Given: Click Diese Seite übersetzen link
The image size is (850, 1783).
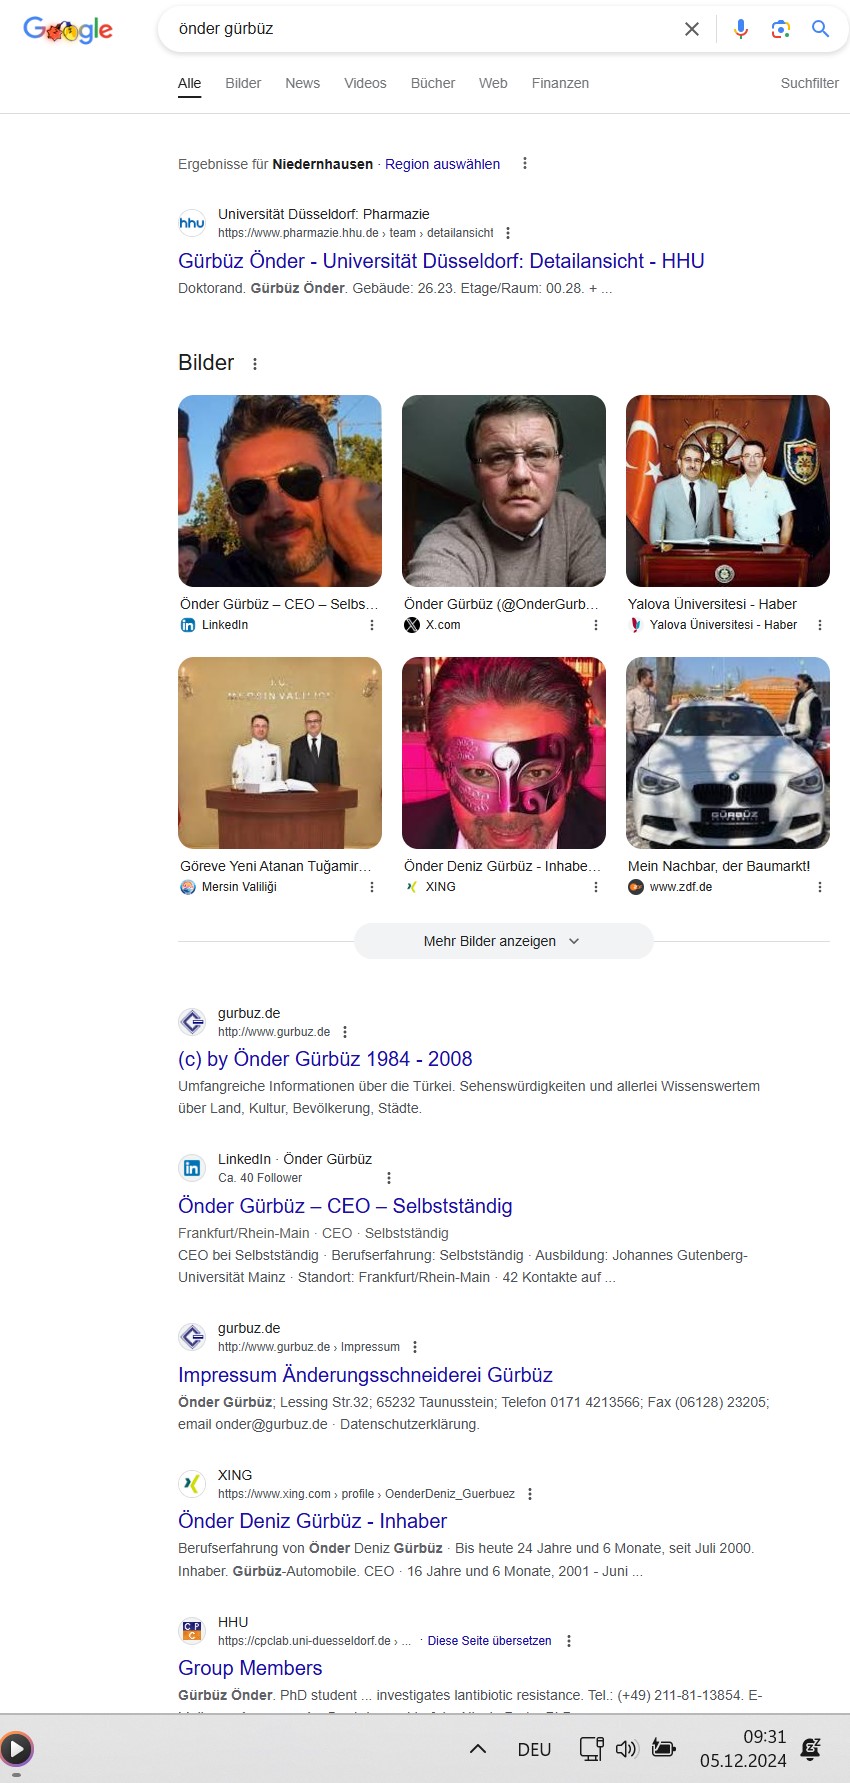Looking at the screenshot, I should click(489, 1641).
